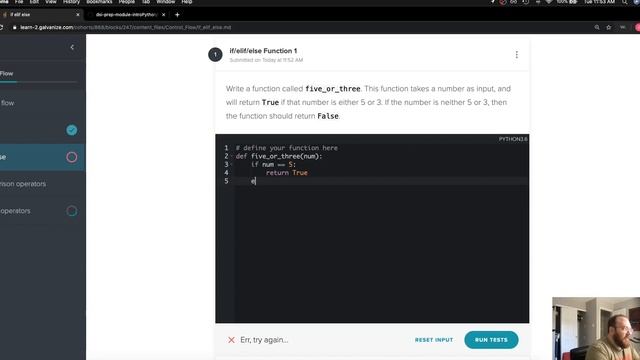The height and width of the screenshot is (360, 640).
Task: Open Spotlight search in the menu bar
Action: 624,2
